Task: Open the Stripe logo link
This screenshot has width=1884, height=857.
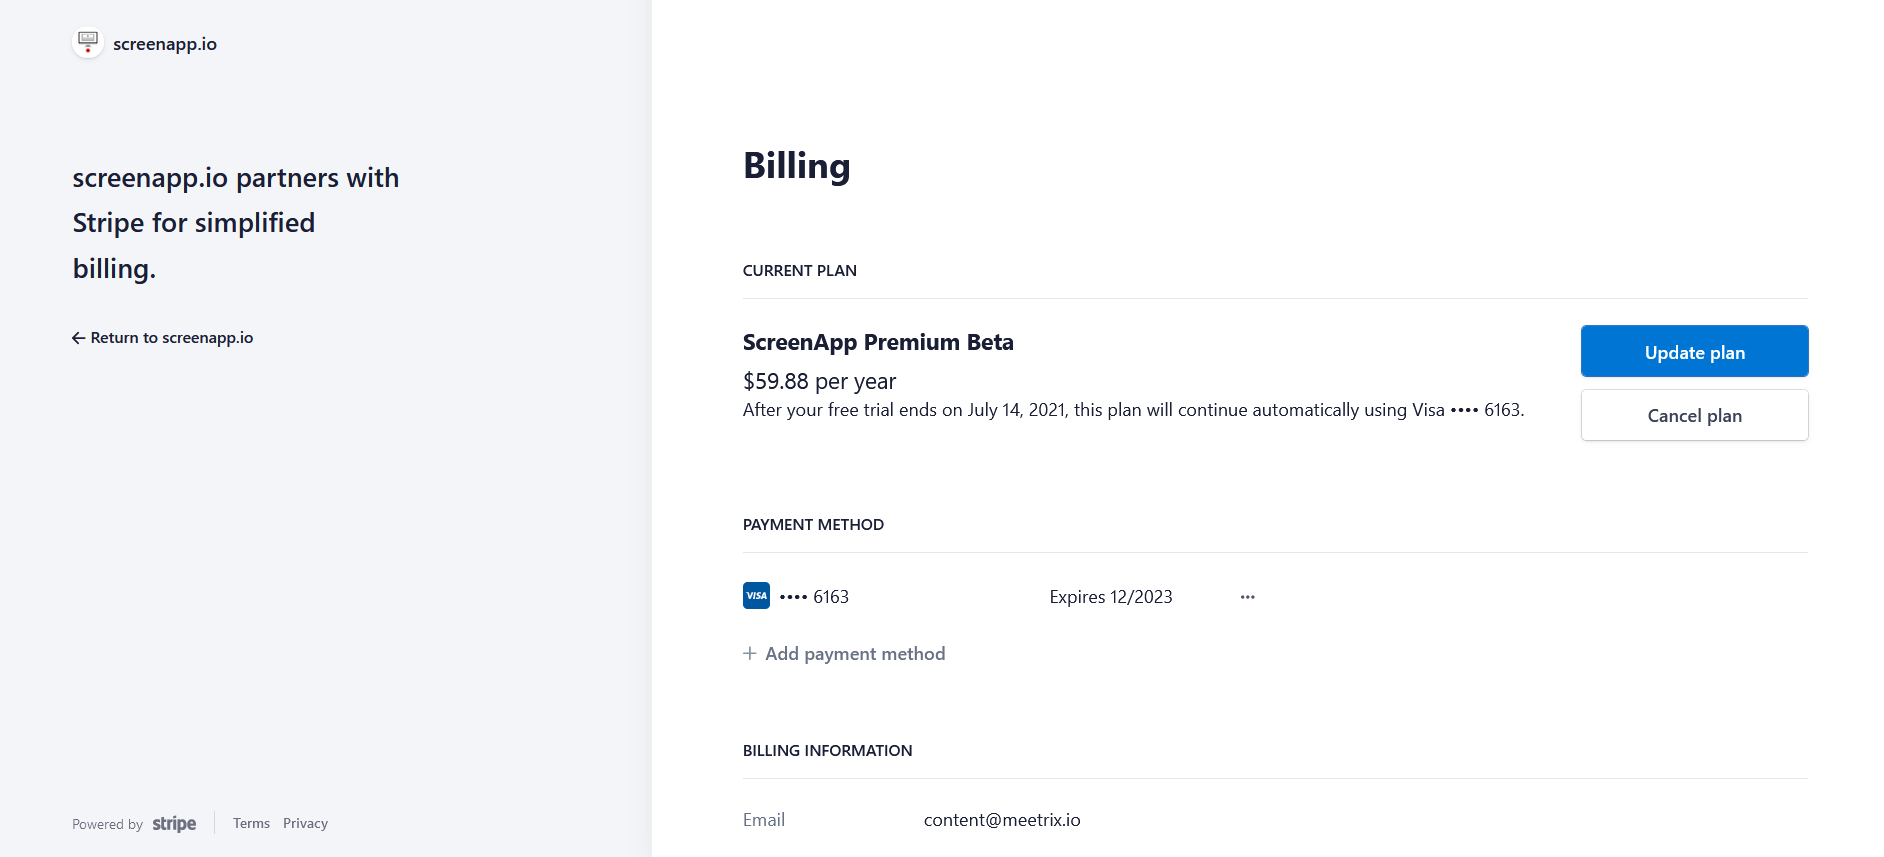Action: 174,824
